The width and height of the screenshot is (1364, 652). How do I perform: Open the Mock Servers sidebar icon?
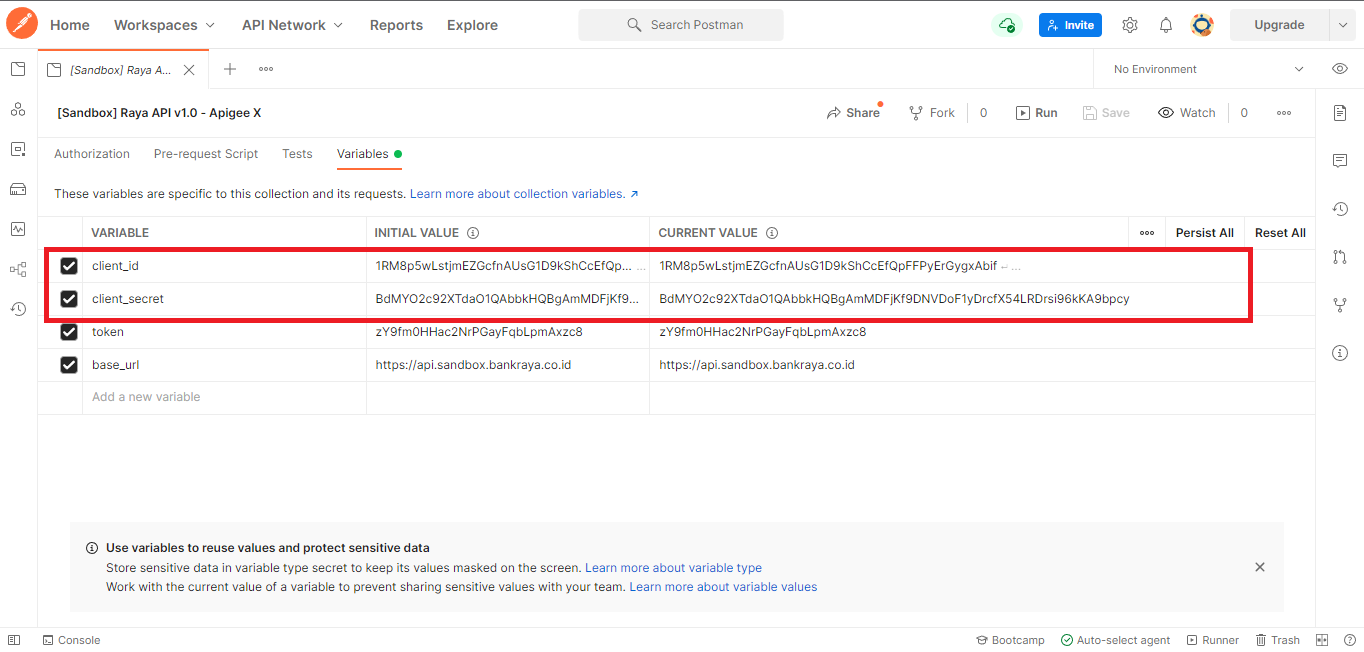point(18,189)
